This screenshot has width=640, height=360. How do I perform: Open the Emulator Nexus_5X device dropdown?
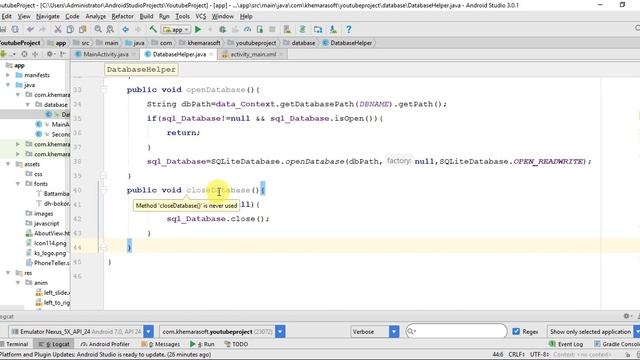(149, 331)
